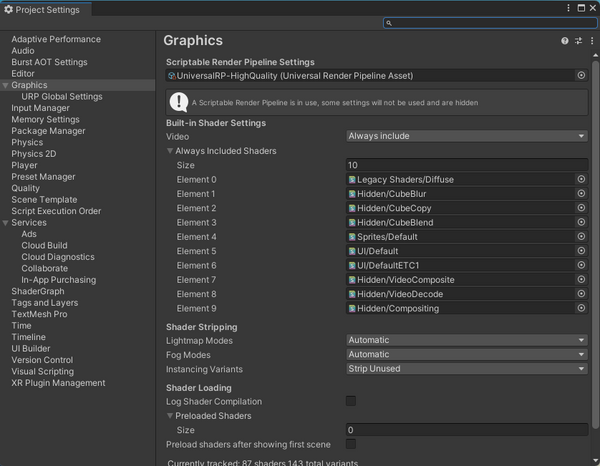Viewport: 600px width, 466px height.
Task: Open the Instancing Variants dropdown
Action: pyautogui.click(x=466, y=368)
